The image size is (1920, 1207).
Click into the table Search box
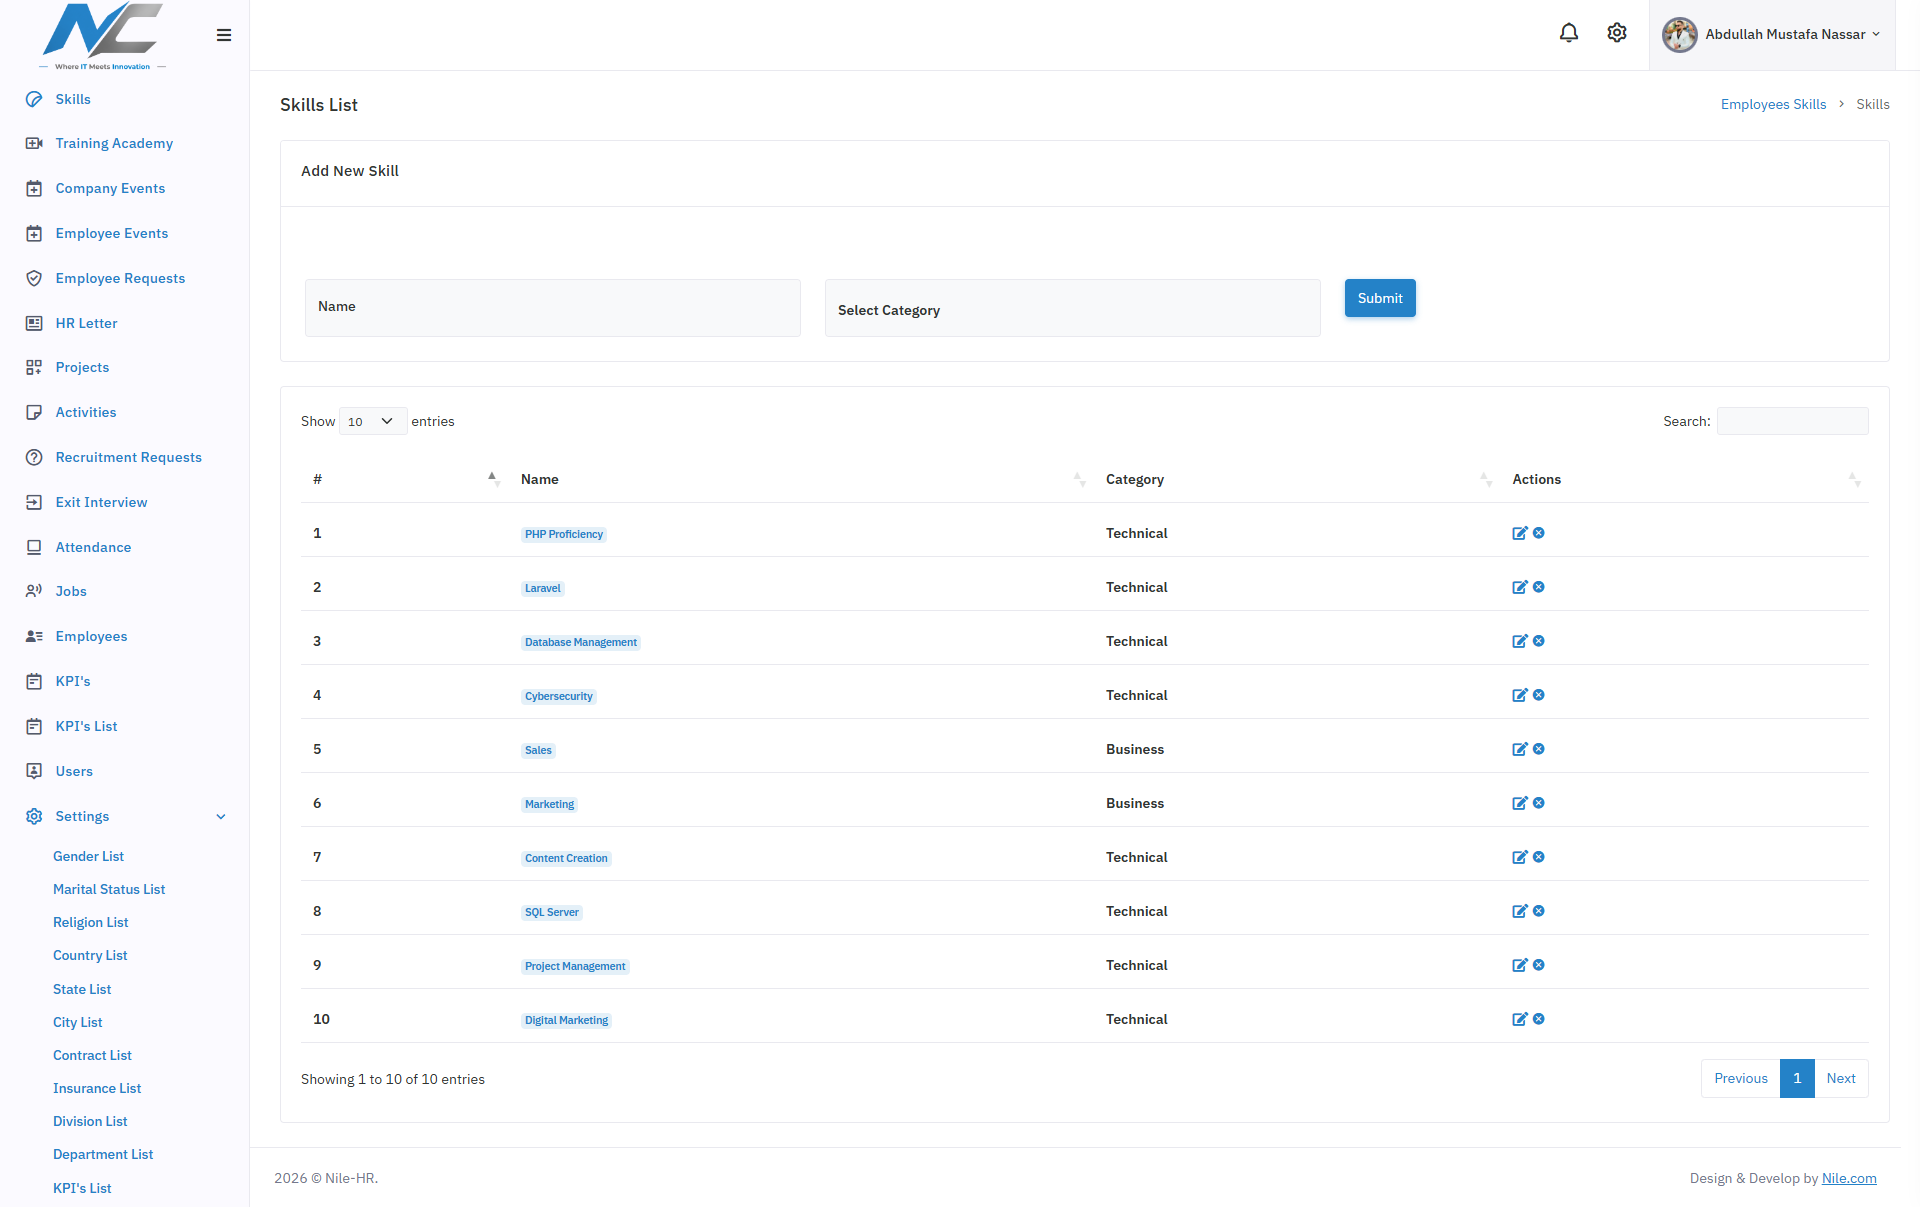1793,421
